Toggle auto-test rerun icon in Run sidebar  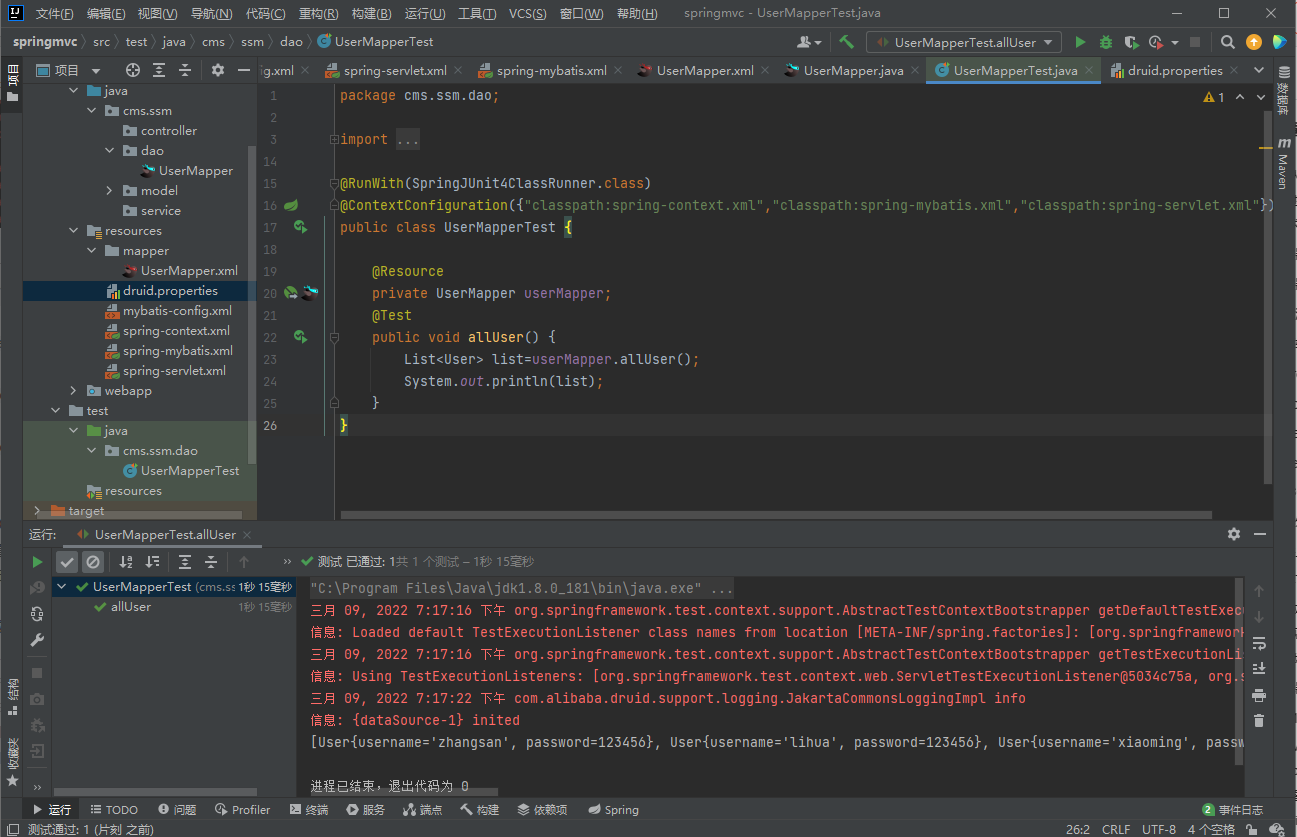pyautogui.click(x=37, y=613)
